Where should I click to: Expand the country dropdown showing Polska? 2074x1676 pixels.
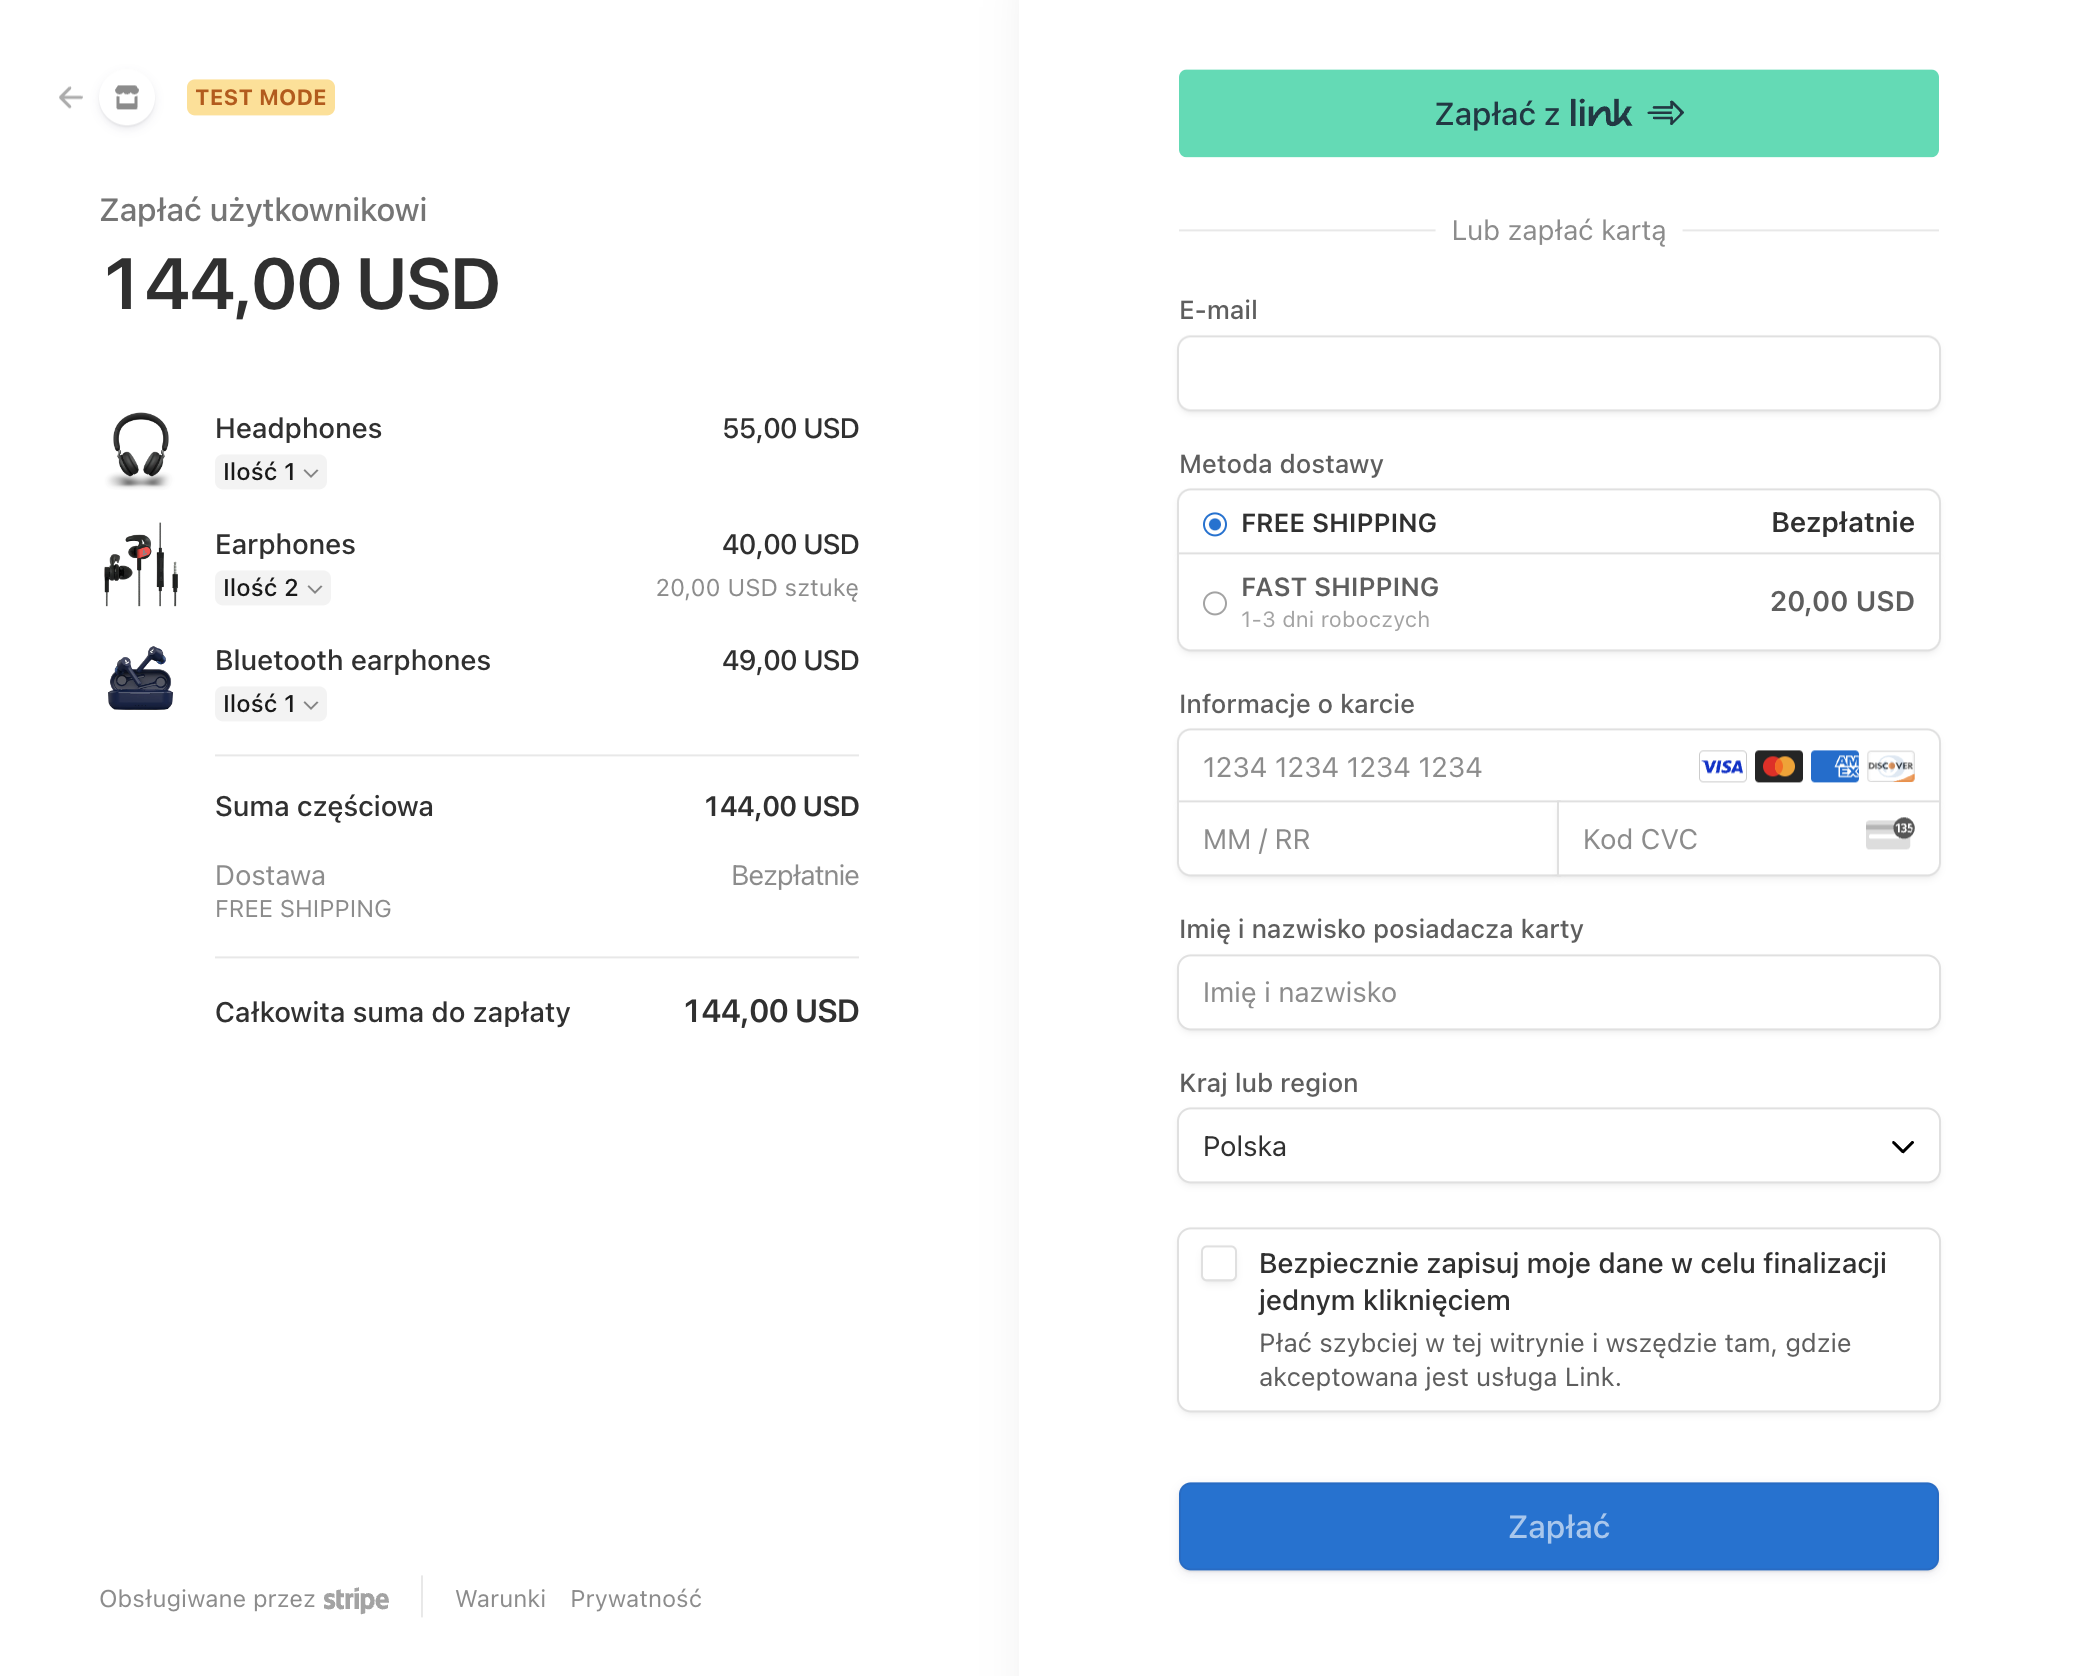(x=1558, y=1146)
